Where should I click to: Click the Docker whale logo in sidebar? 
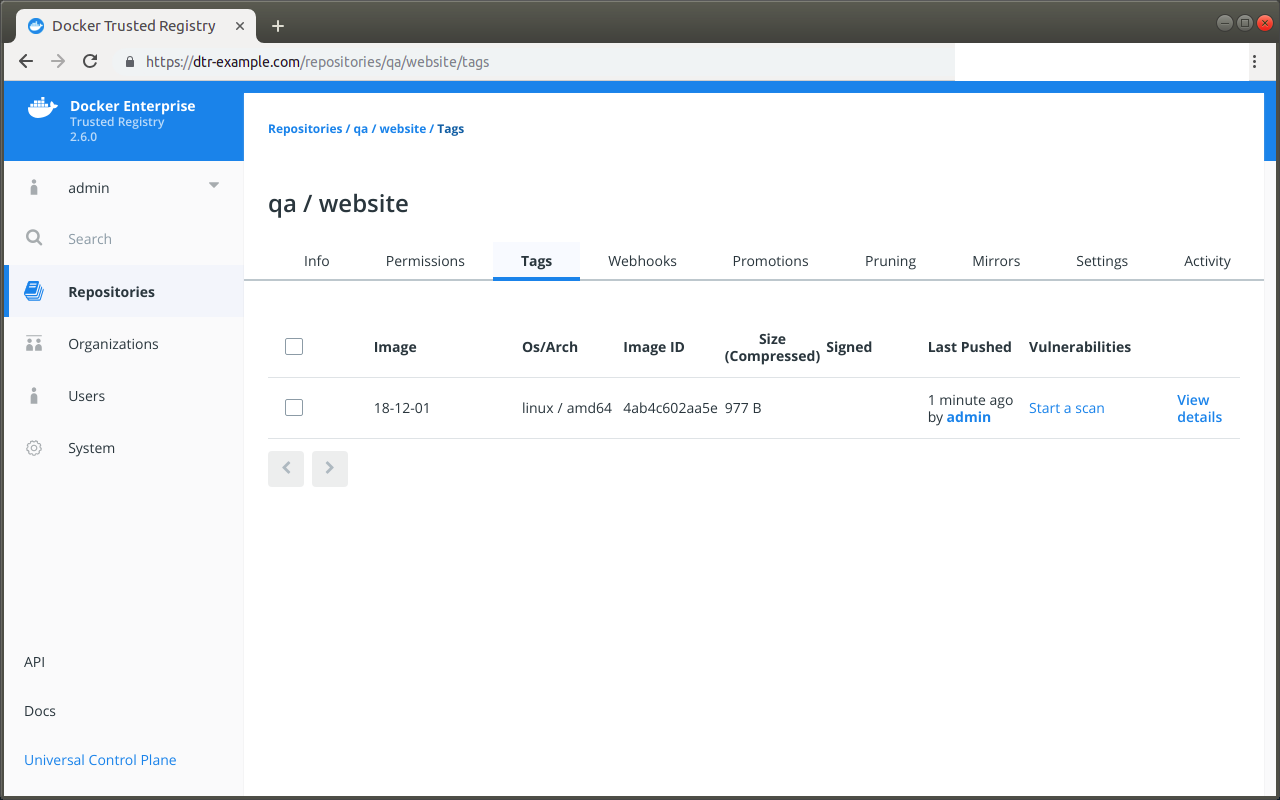[x=42, y=108]
